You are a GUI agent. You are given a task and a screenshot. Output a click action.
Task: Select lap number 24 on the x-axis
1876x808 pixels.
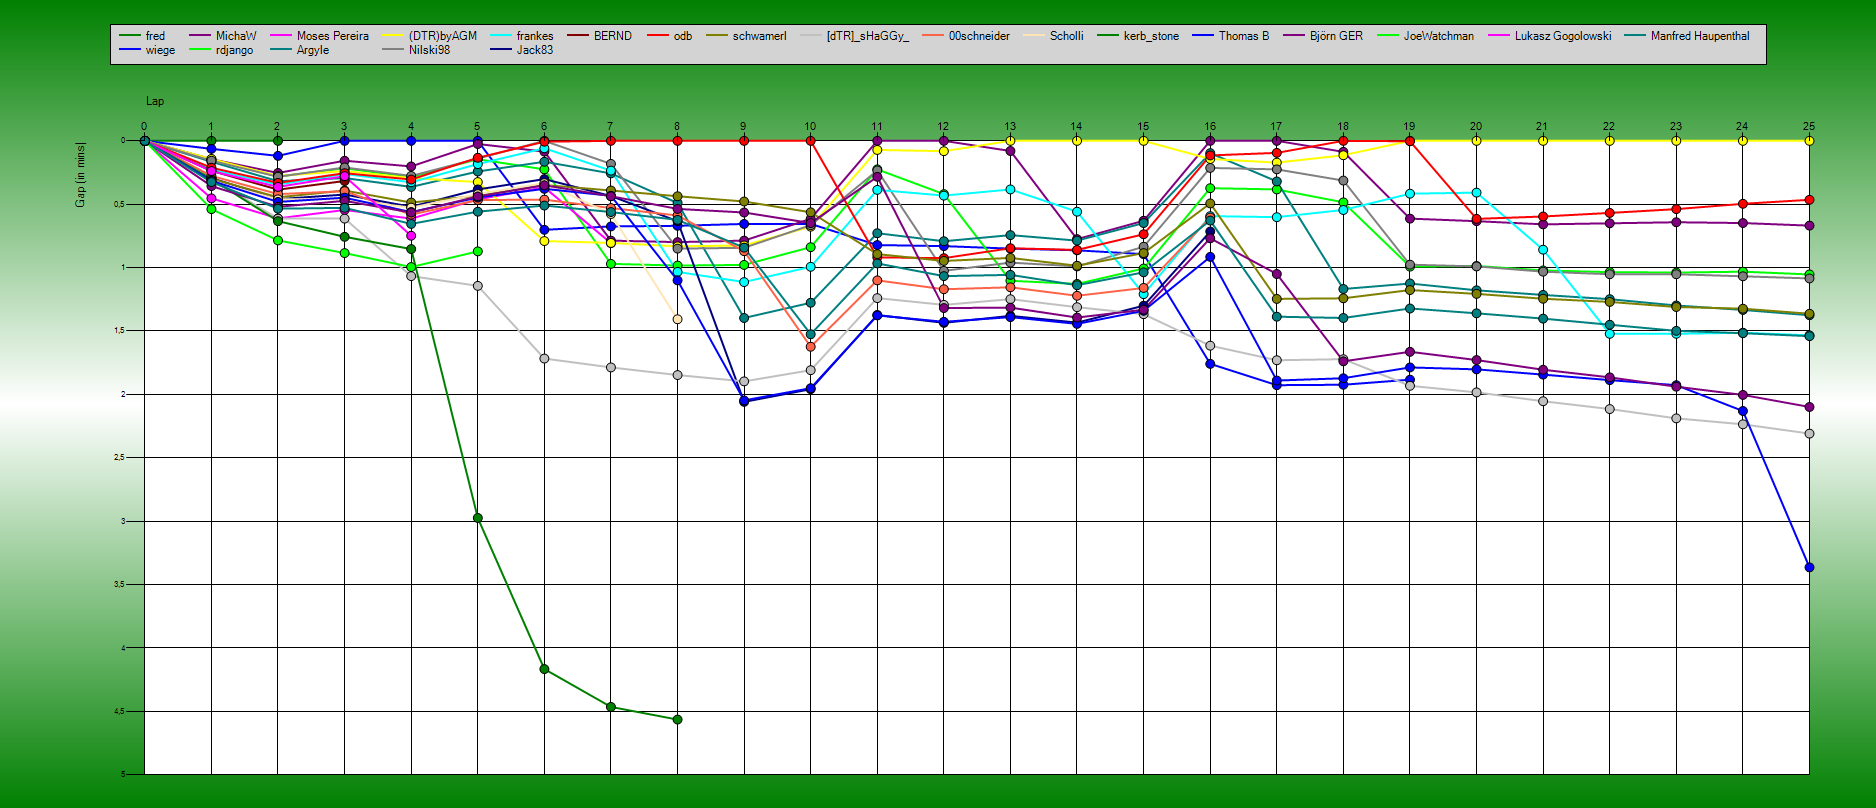pyautogui.click(x=1742, y=127)
